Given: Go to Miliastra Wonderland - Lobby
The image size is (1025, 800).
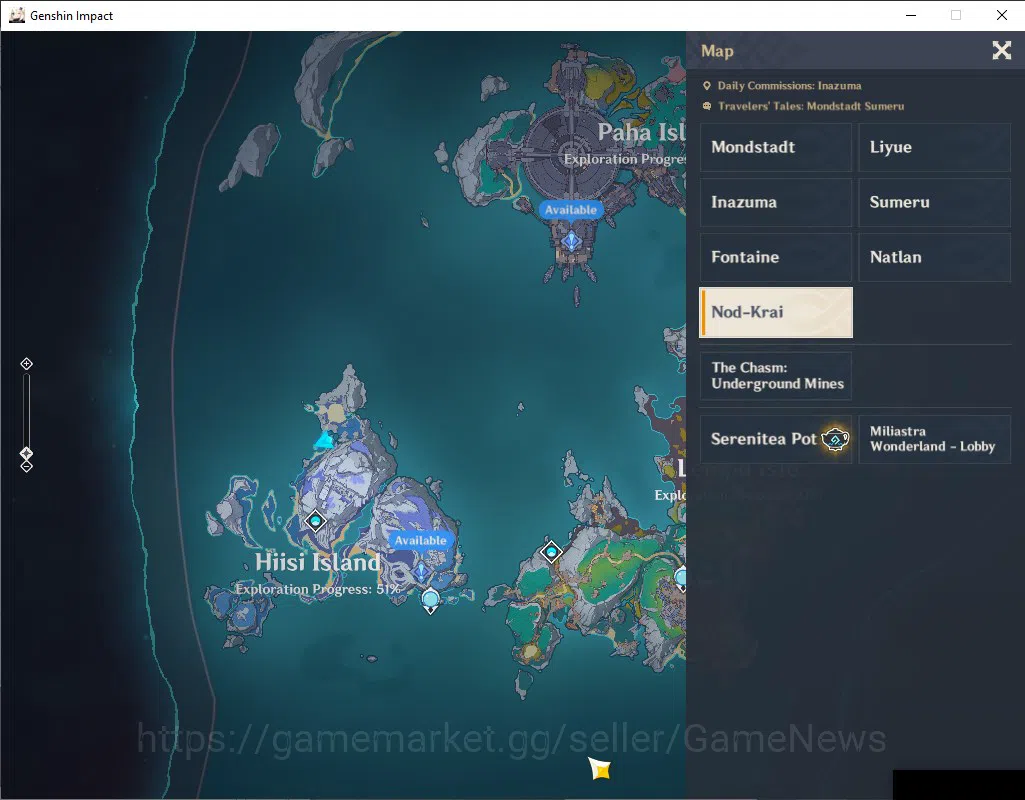Looking at the screenshot, I should [934, 439].
